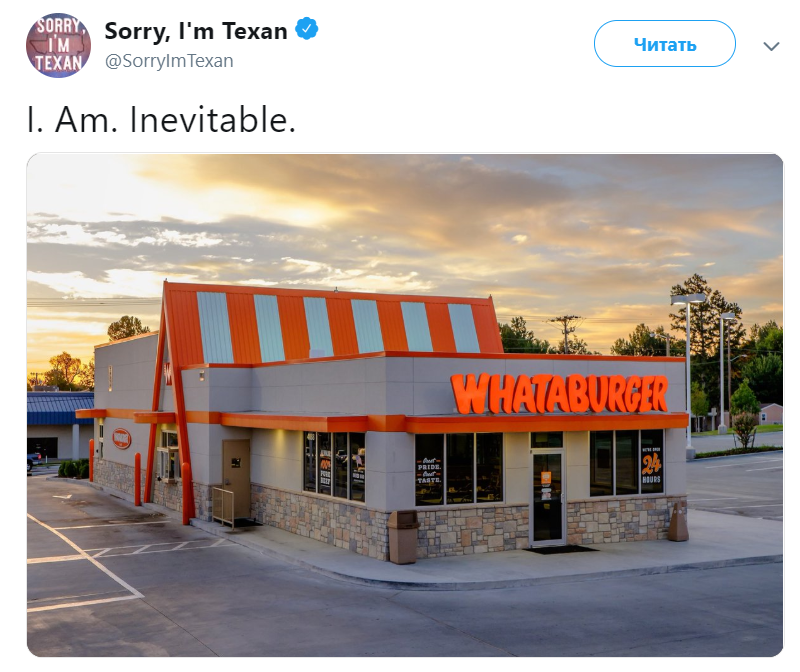Click the blue verified badge
Viewport: 800px width, 672px height.
coord(307,29)
